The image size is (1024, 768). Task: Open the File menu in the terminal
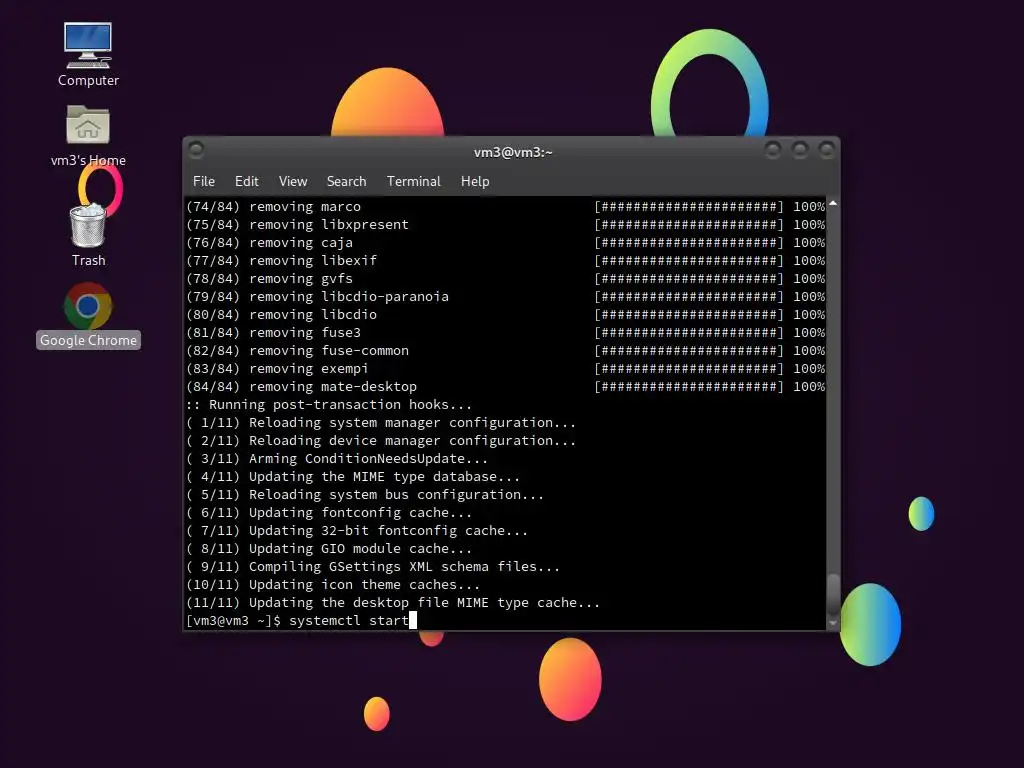(204, 182)
